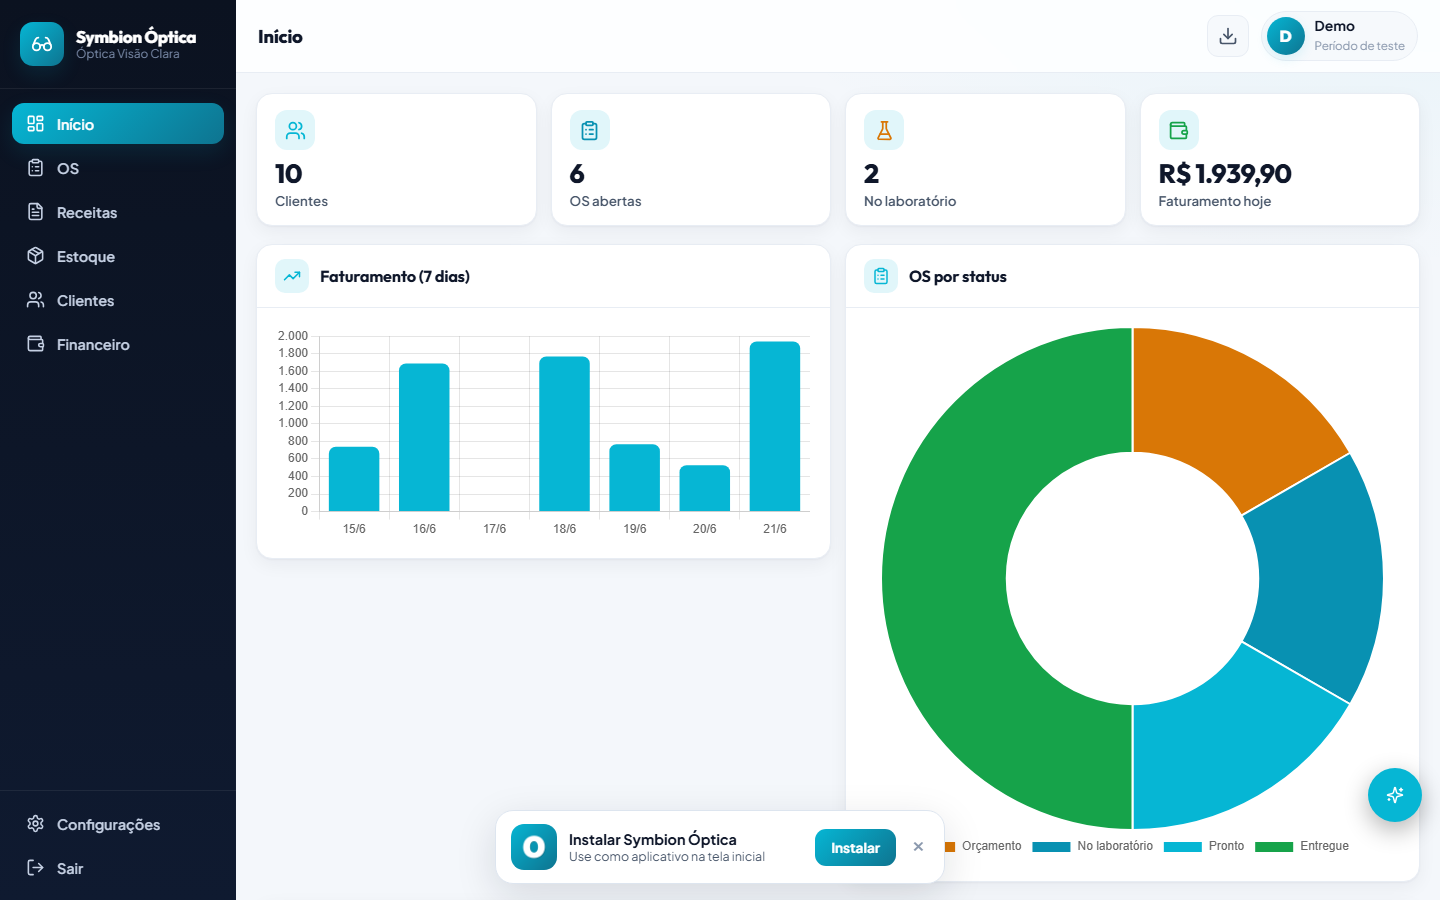Click the wallet icon above Faturamento hoje
The image size is (1440, 900).
click(x=1179, y=130)
